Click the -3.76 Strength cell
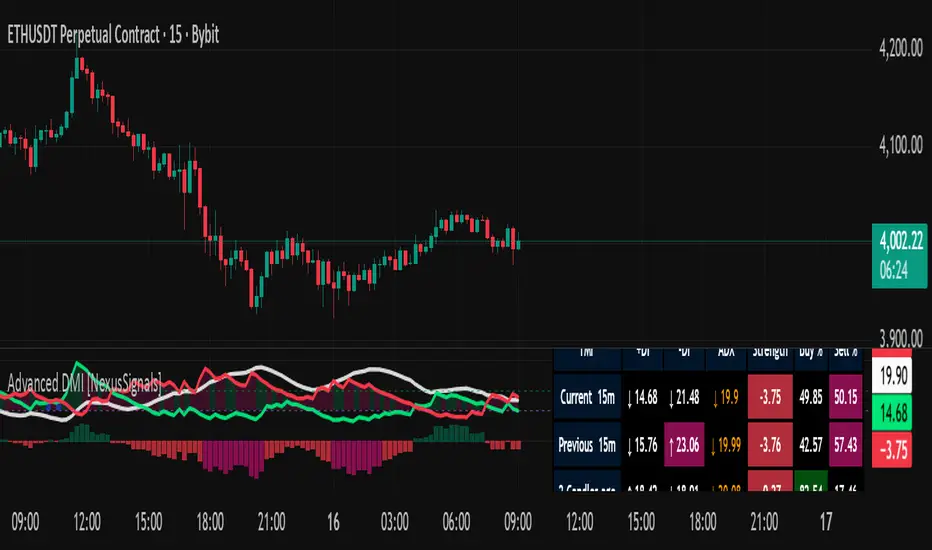This screenshot has height=550, width=932. point(770,445)
